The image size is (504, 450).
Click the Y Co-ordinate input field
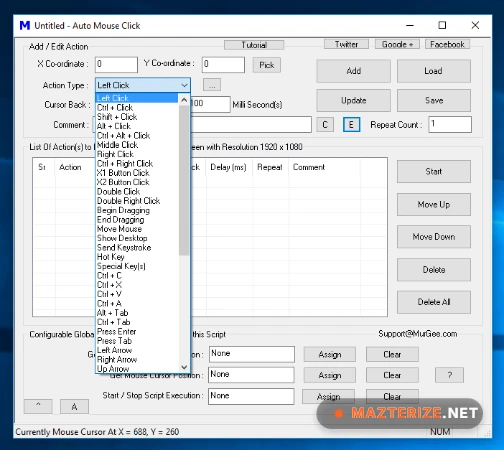coord(223,64)
